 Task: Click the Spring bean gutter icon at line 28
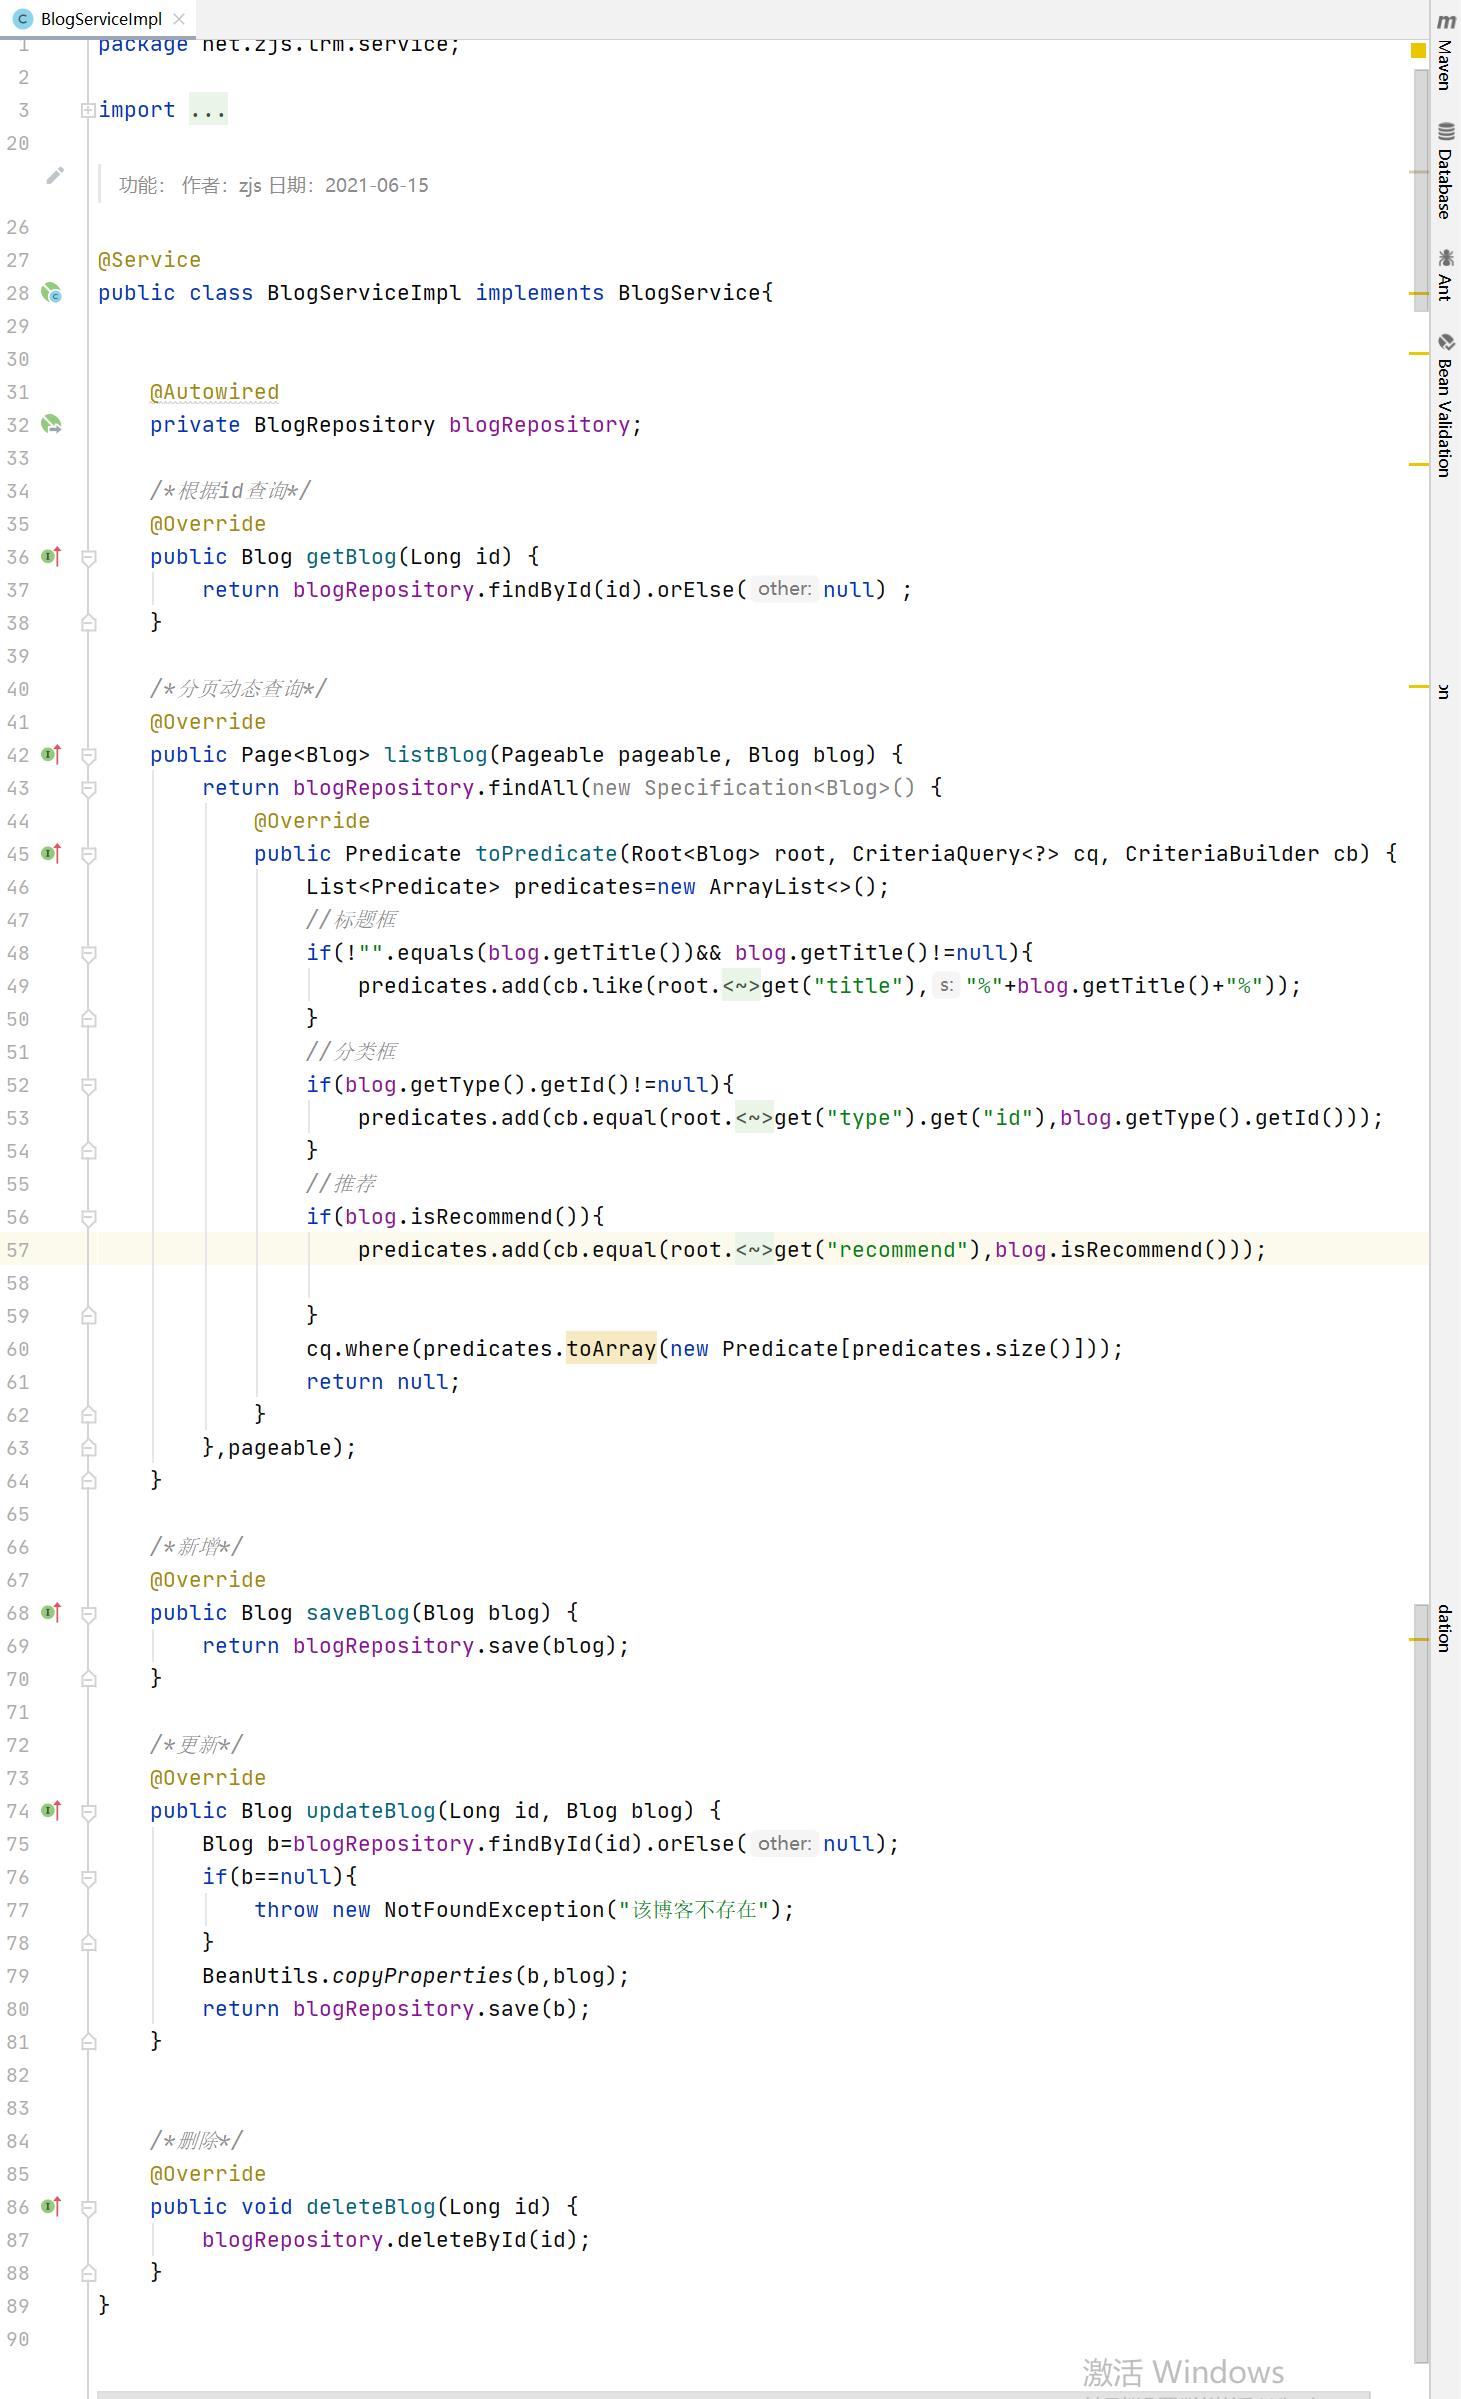[x=51, y=293]
